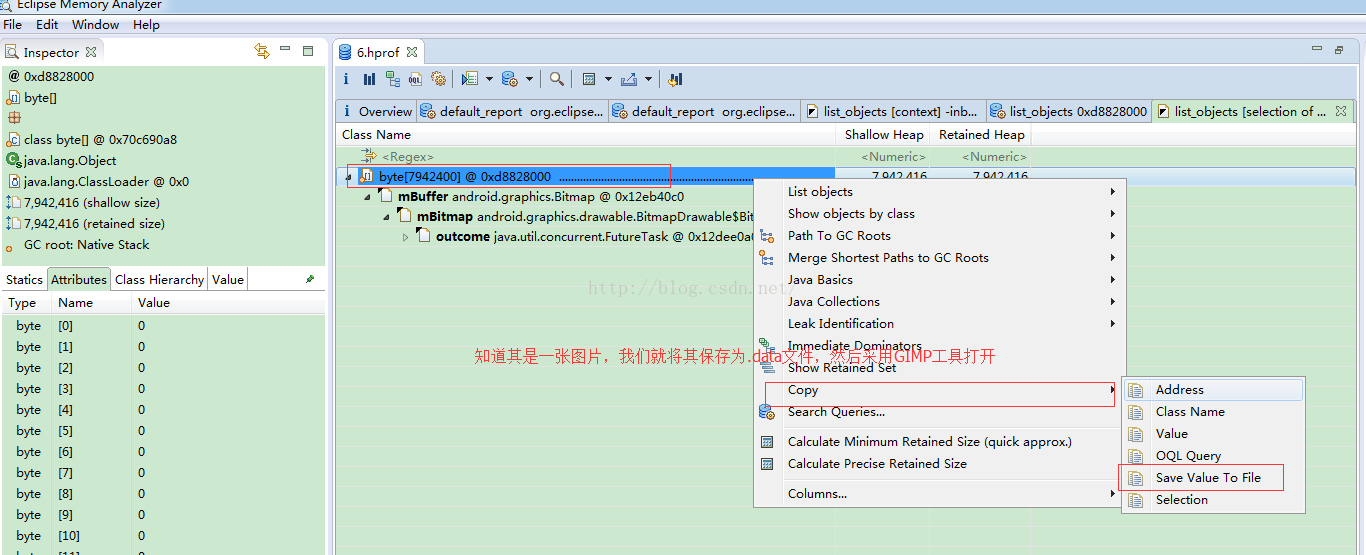Screen dimensions: 1366x555
Task: Open the Dominator Tree toolbar icon
Action: (392, 79)
